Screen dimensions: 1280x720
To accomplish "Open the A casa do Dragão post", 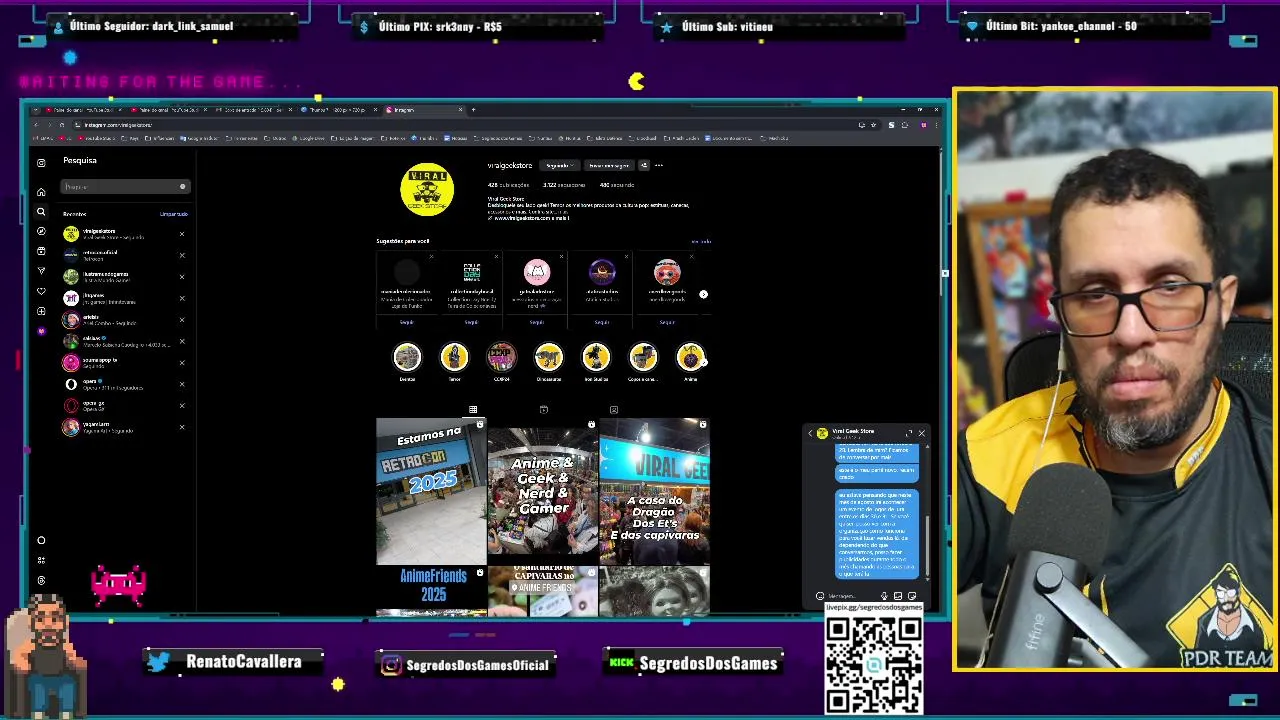I will coord(655,492).
